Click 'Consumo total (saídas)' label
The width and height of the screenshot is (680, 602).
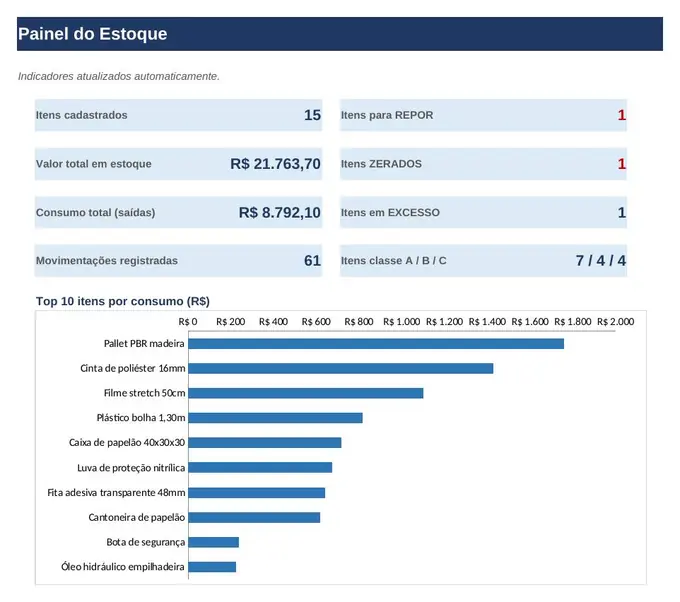pos(95,213)
